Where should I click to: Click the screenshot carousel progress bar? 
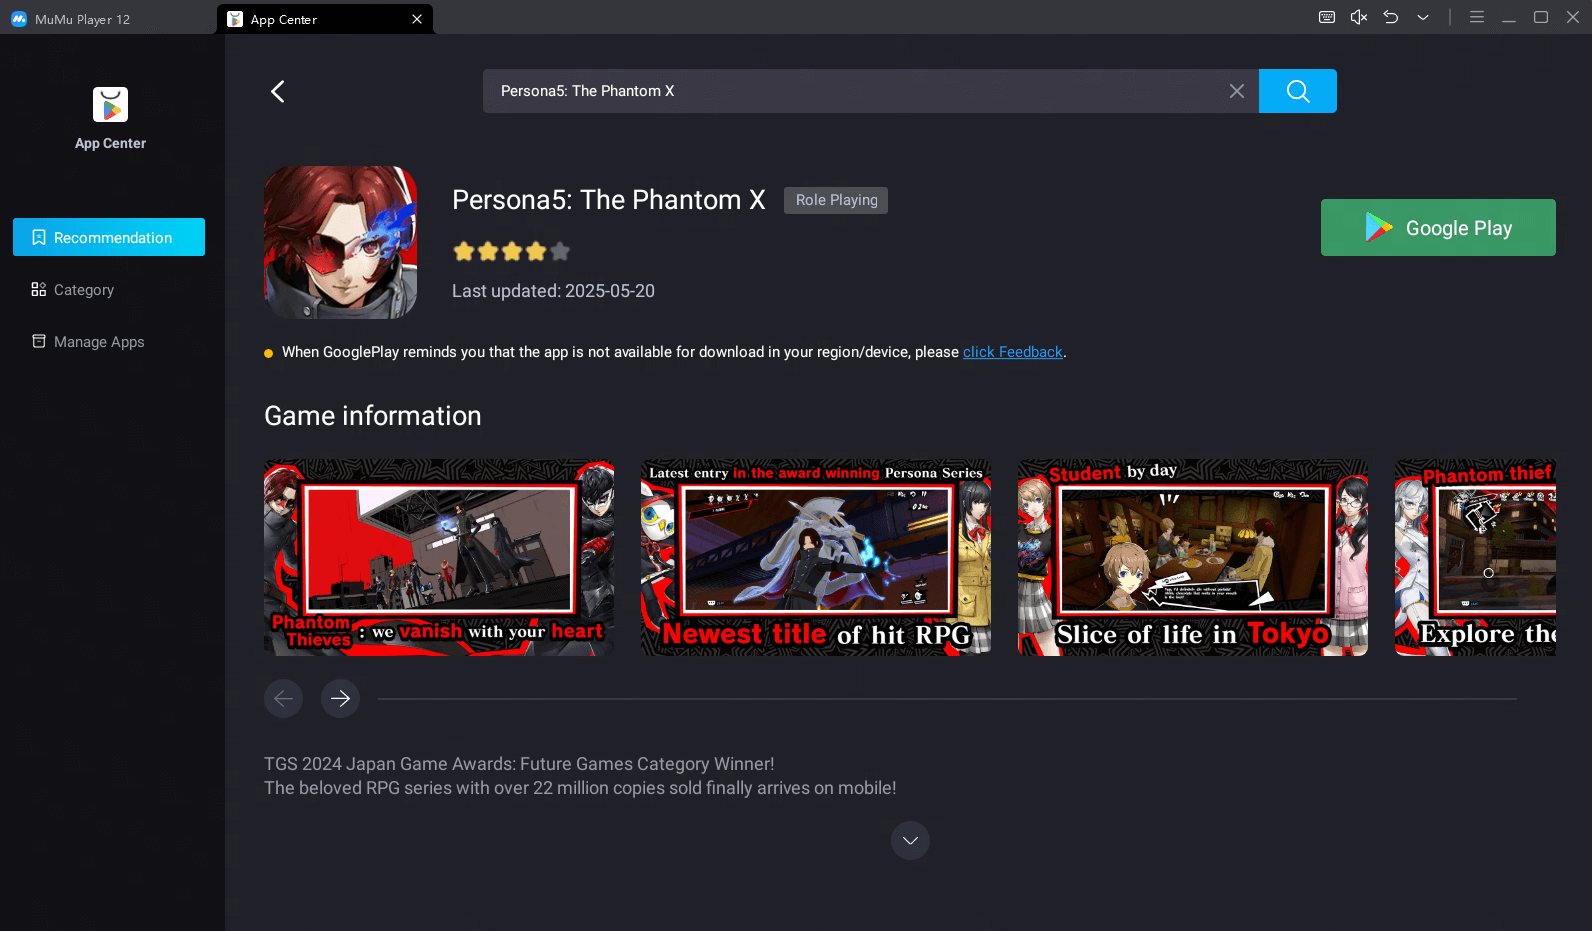[x=947, y=699]
